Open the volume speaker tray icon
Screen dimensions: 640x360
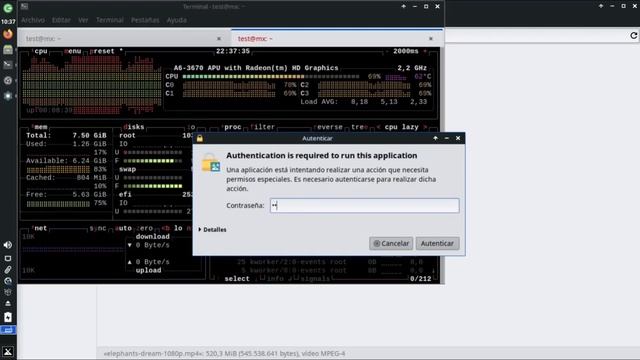8,245
